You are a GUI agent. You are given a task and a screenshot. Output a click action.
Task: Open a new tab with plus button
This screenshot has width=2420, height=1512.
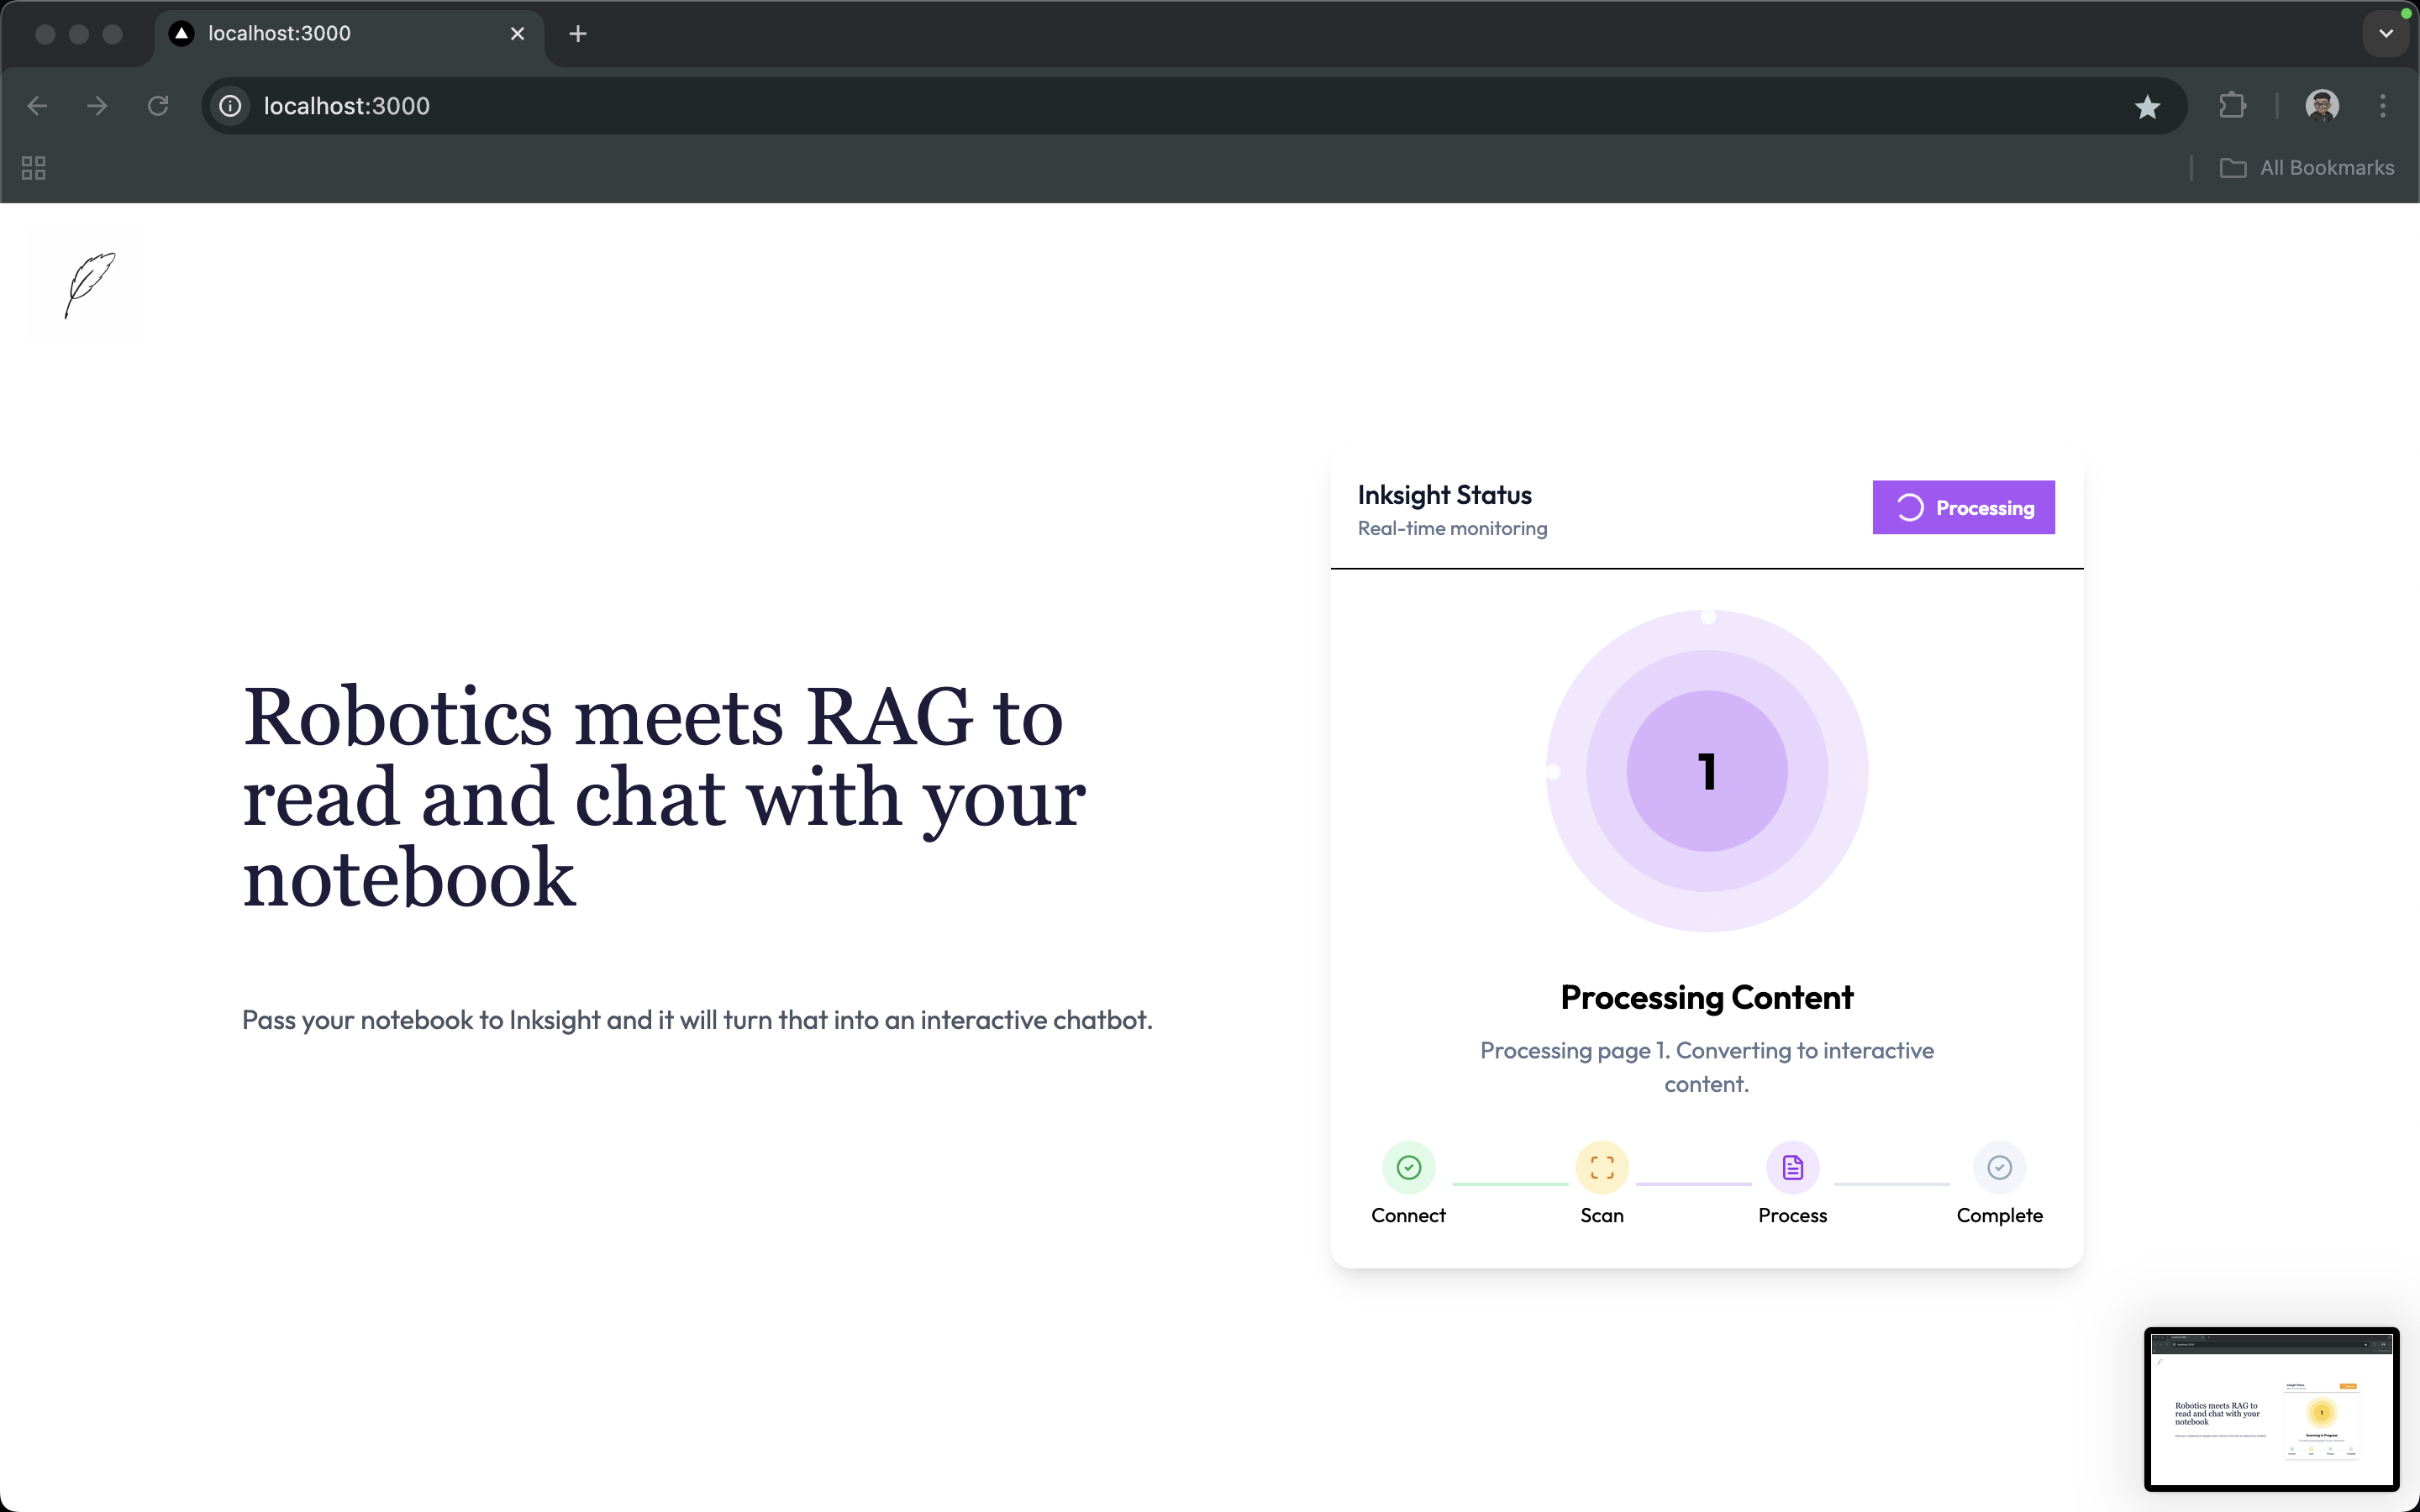coord(577,34)
